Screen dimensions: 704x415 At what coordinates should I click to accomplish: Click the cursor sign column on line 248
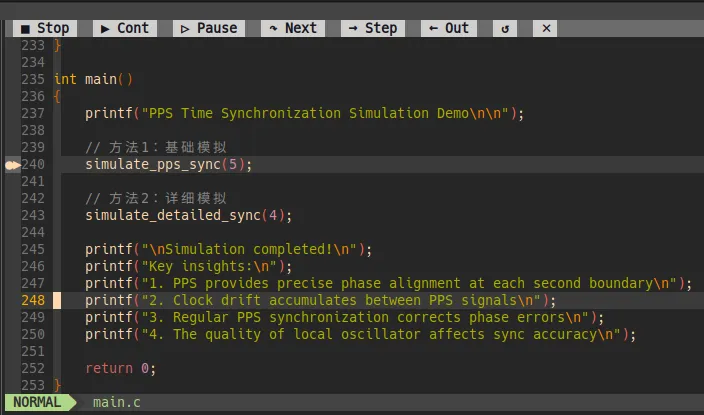pos(57,300)
